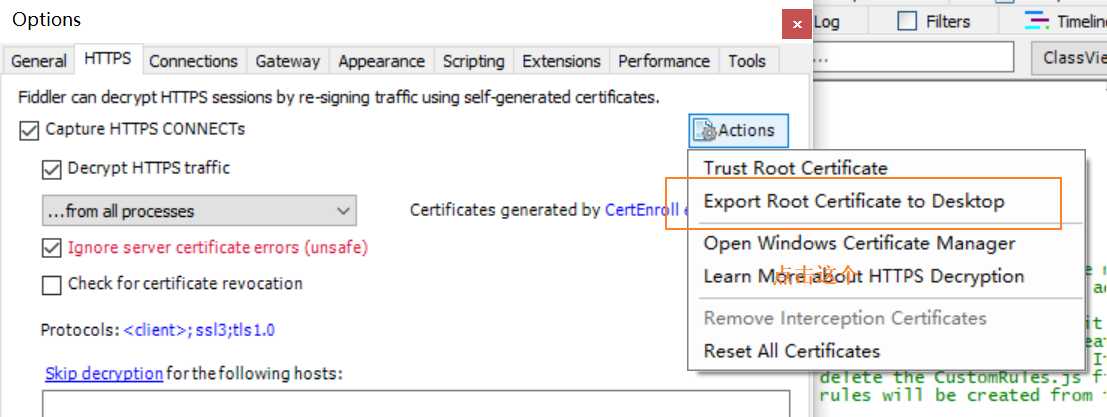The height and width of the screenshot is (417, 1107).
Task: Open the Appearance tab
Action: click(381, 61)
